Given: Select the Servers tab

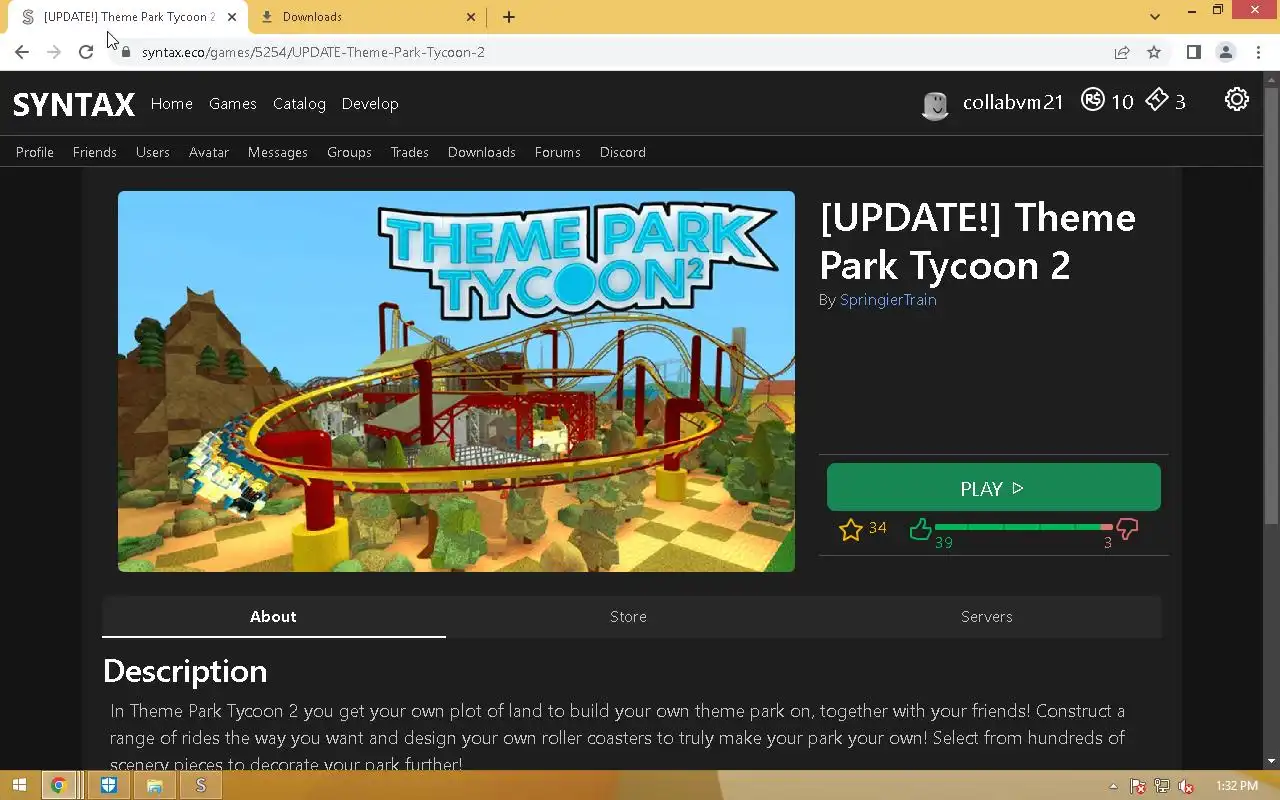Looking at the screenshot, I should pos(987,617).
